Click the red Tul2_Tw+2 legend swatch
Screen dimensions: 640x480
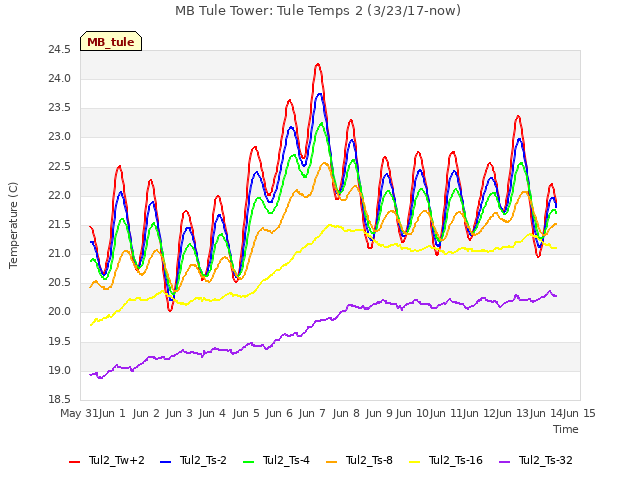75,462
